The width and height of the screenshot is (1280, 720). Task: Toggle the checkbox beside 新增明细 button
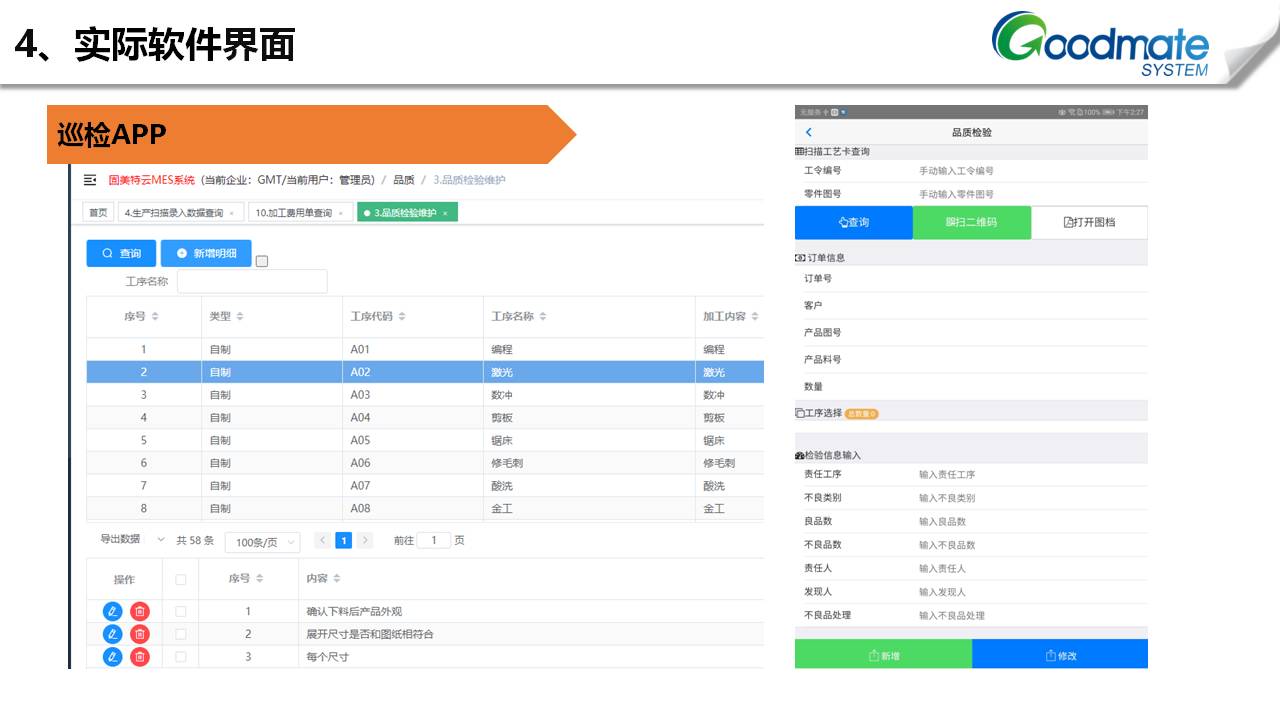click(x=262, y=261)
